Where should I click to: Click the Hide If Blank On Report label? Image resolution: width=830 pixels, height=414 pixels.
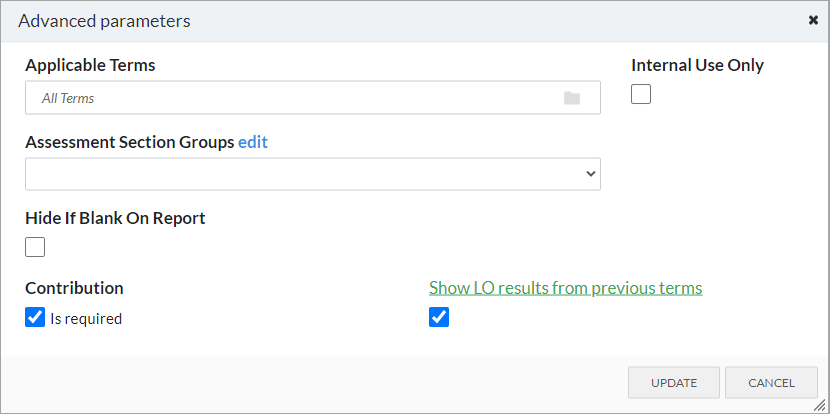(x=115, y=218)
